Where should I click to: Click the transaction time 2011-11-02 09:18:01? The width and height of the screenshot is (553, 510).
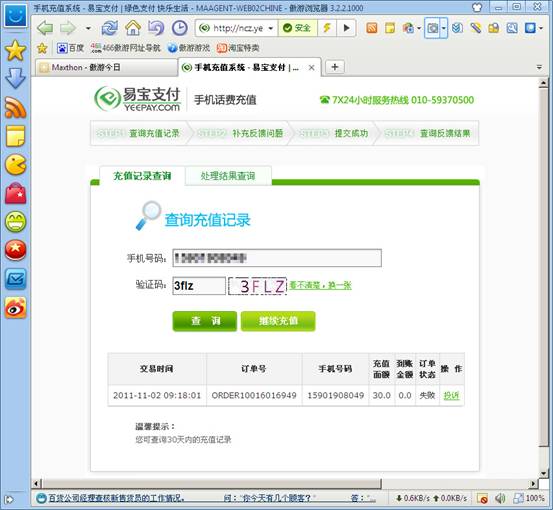tap(157, 395)
